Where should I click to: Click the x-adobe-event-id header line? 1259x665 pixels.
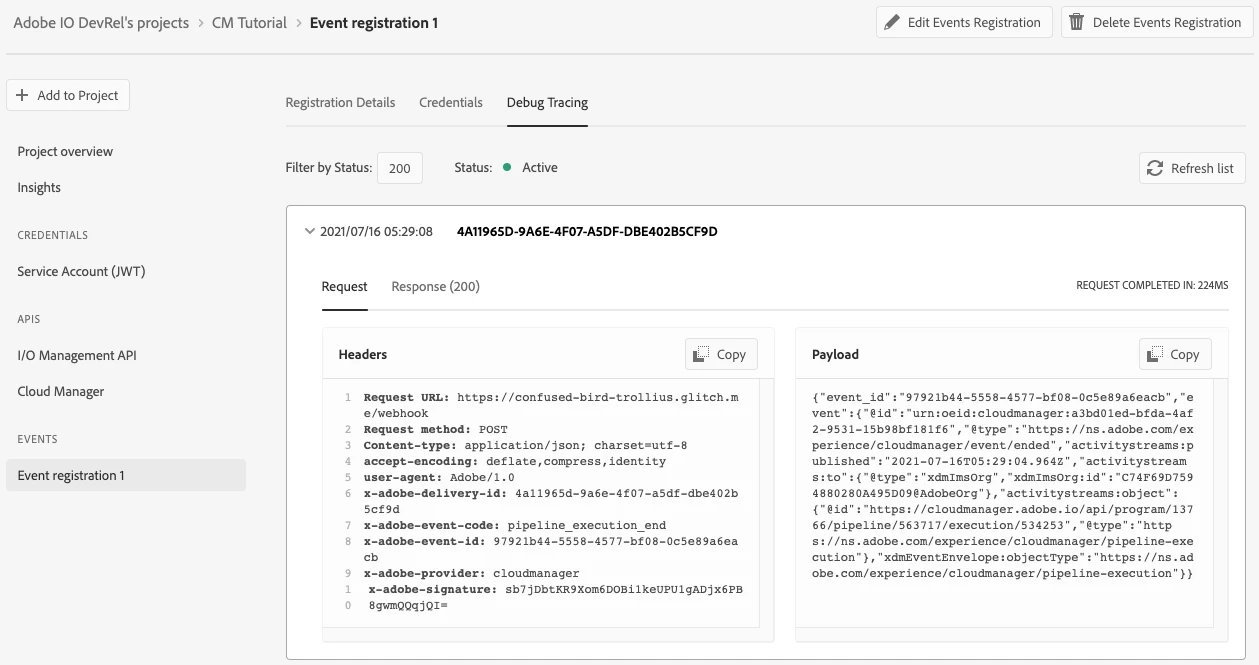coord(551,549)
